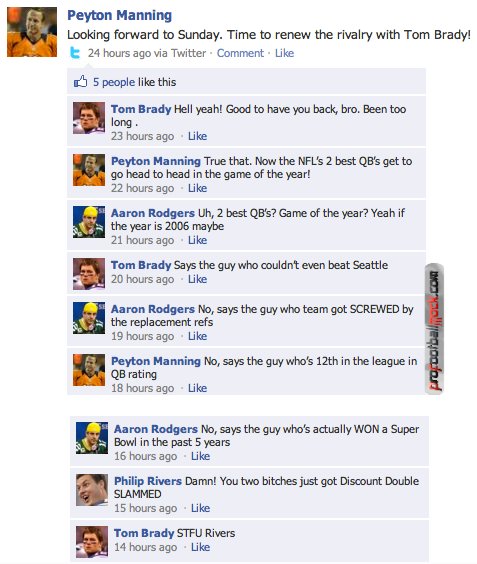
Task: Click the profootballmock.com watermark logo
Action: point(434,328)
